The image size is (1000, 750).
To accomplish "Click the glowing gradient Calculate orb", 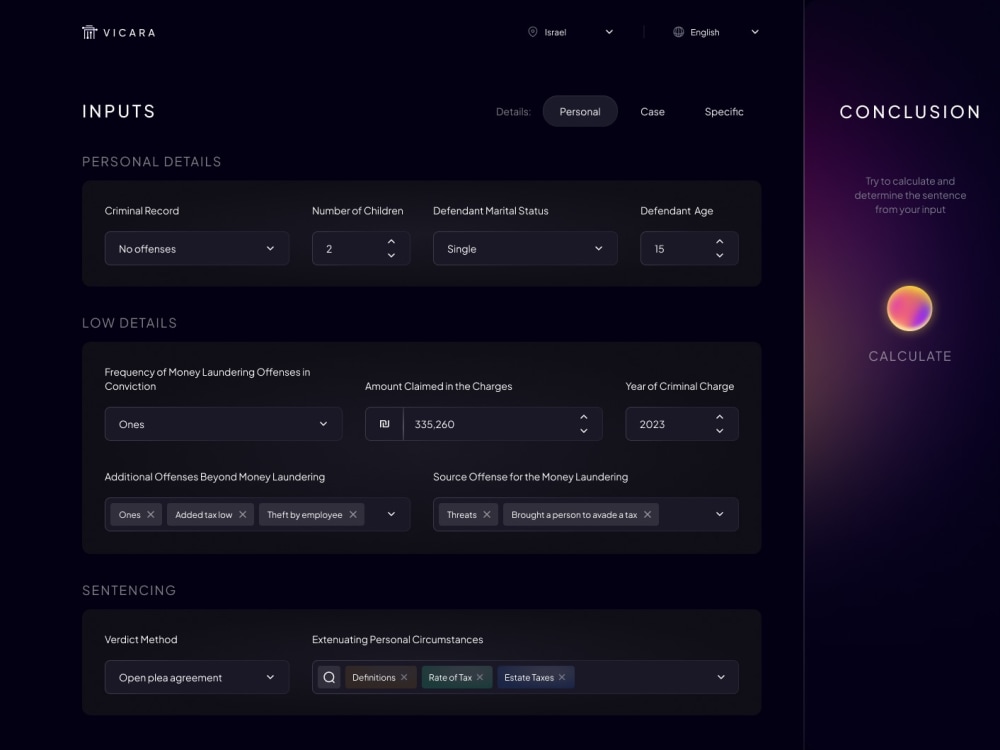I will (x=909, y=310).
